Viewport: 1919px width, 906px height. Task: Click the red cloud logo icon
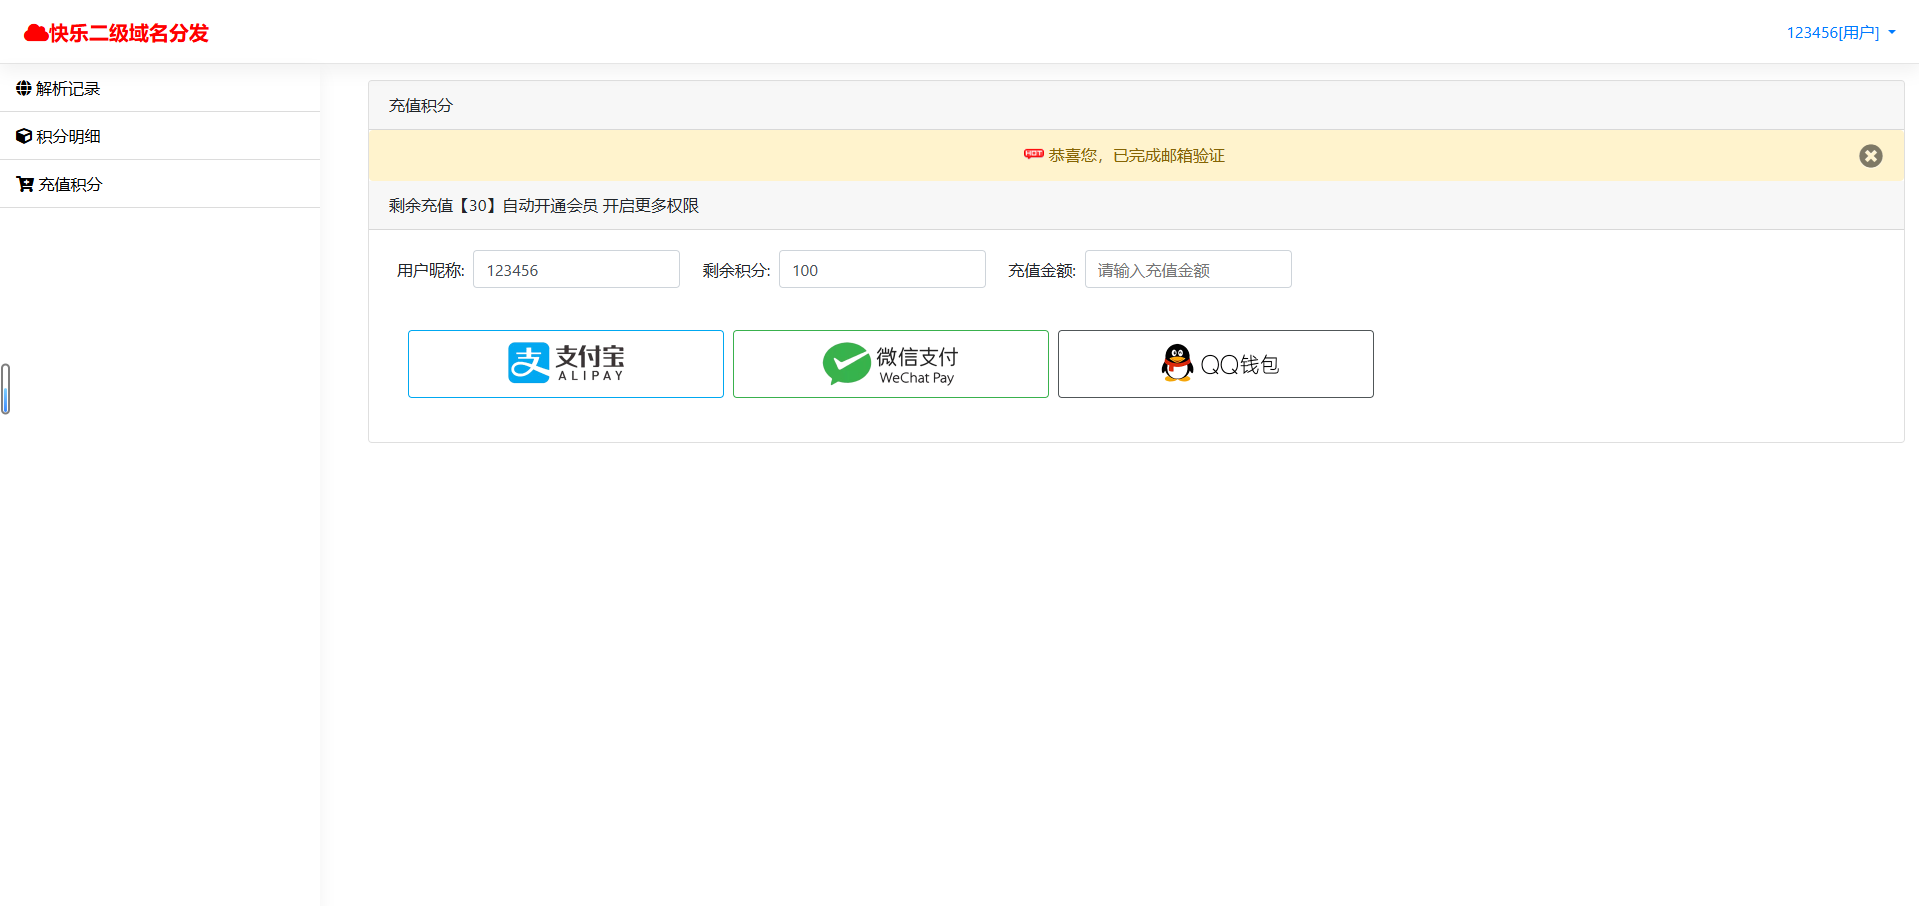pos(36,33)
